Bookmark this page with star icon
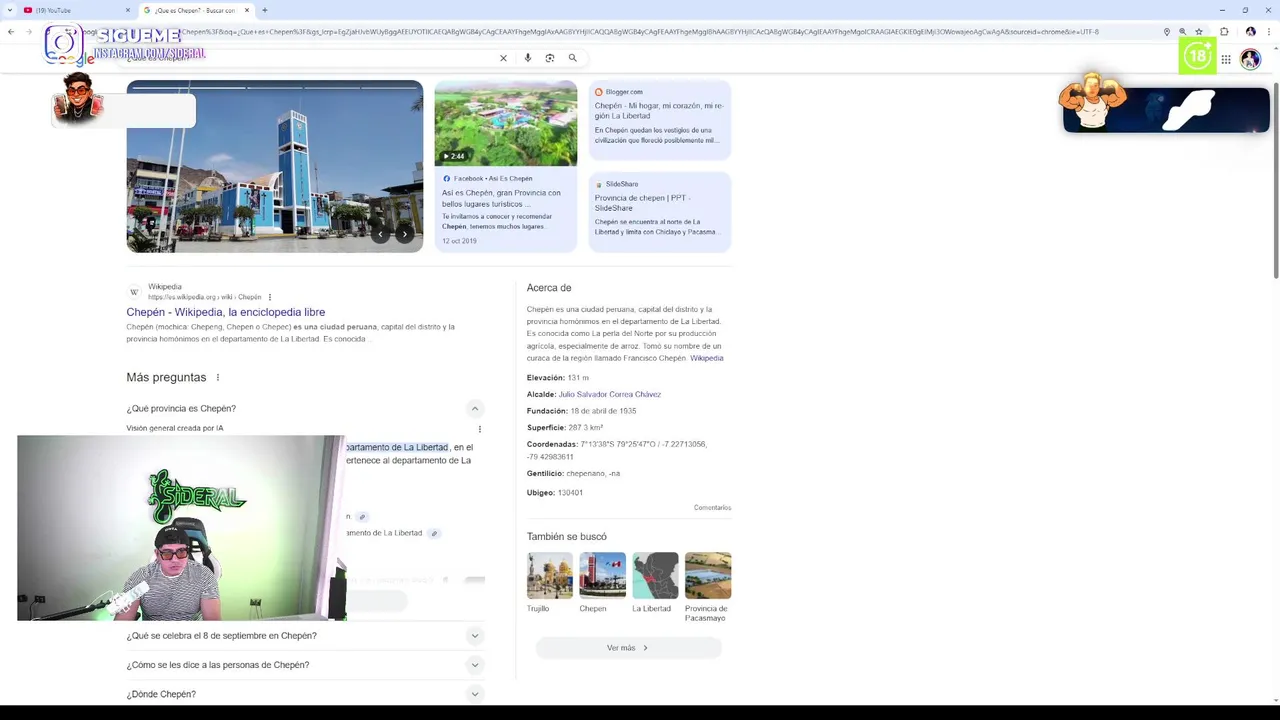Screen dimensions: 1280x720 (x=1199, y=32)
